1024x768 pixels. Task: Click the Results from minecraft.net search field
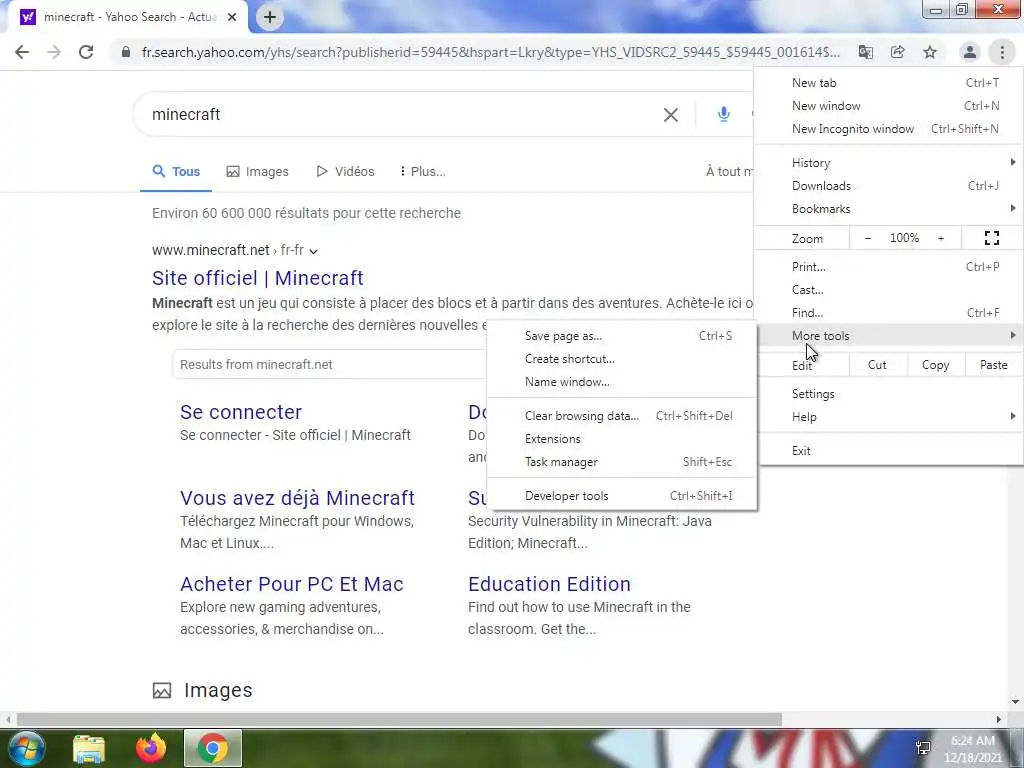[330, 364]
